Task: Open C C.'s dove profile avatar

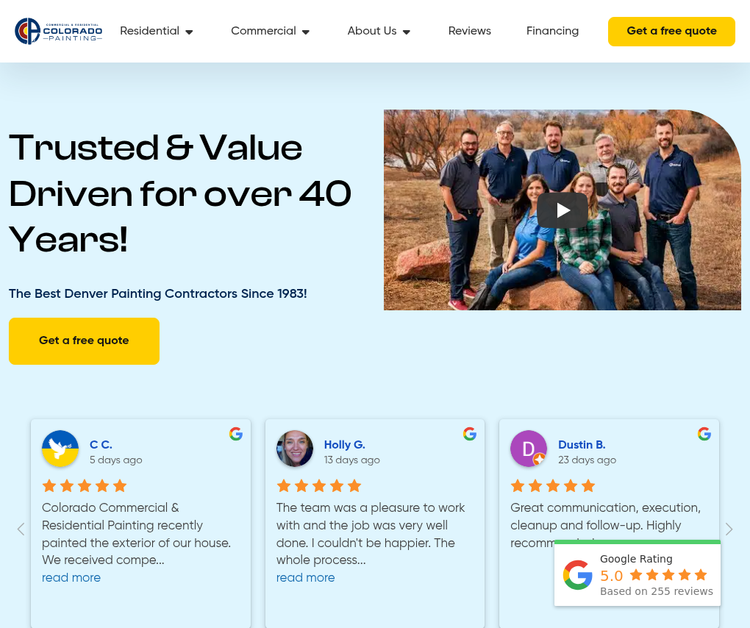Action: [x=60, y=449]
